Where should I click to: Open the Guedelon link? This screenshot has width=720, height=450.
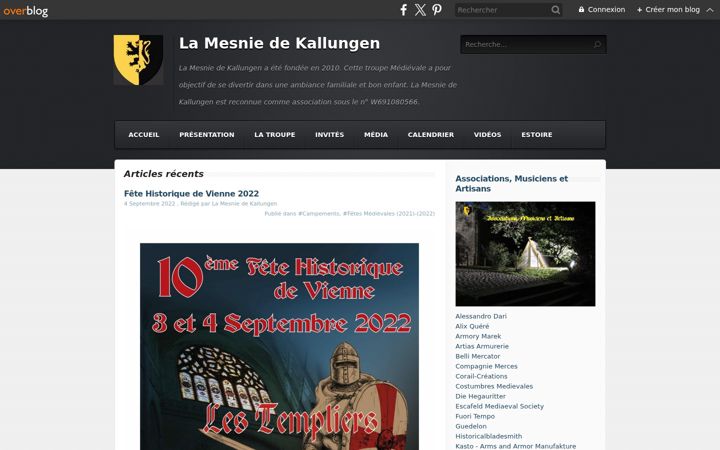click(471, 427)
